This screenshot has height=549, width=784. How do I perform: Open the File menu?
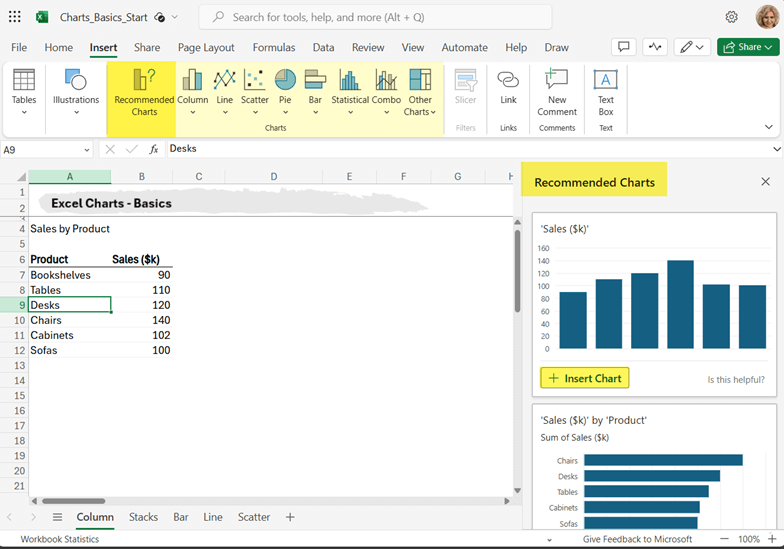[19, 48]
